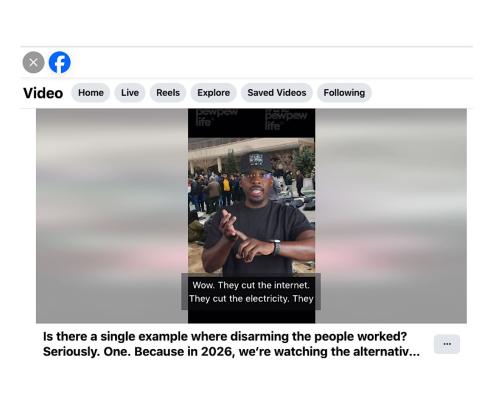The height and width of the screenshot is (407, 500).
Task: Open the Reels tab
Action: pos(168,93)
